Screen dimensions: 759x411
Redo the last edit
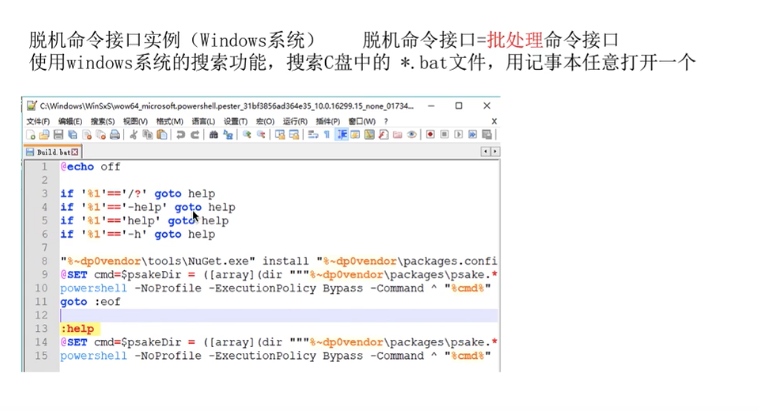pos(195,135)
